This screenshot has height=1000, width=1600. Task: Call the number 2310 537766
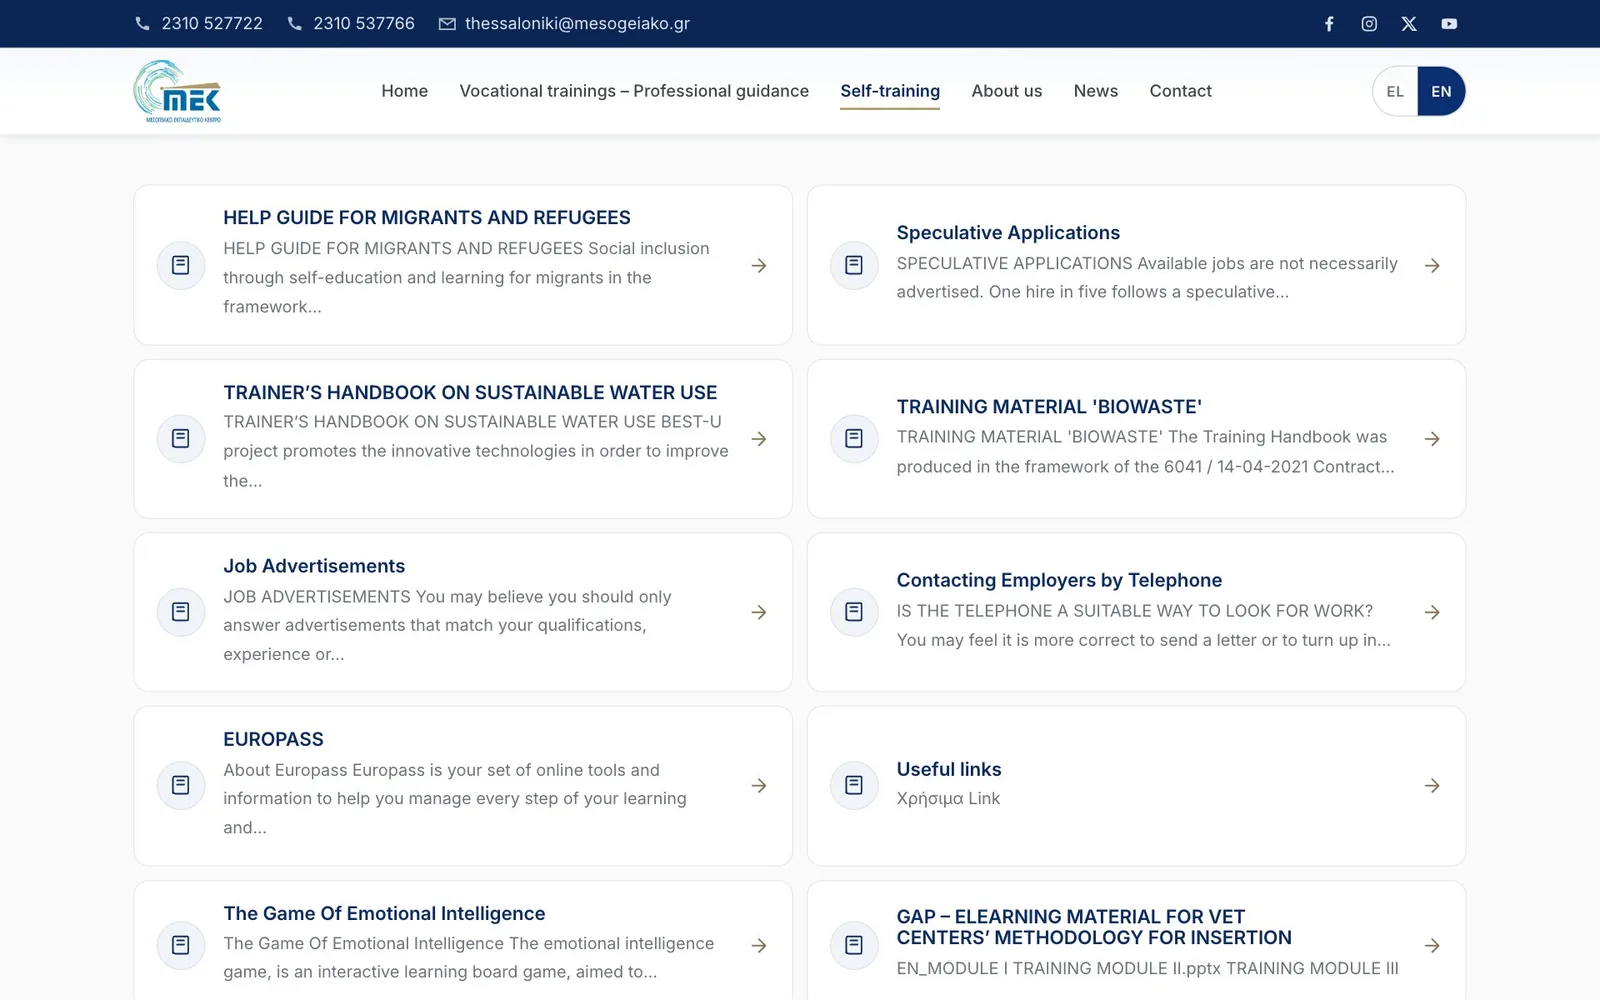(364, 23)
